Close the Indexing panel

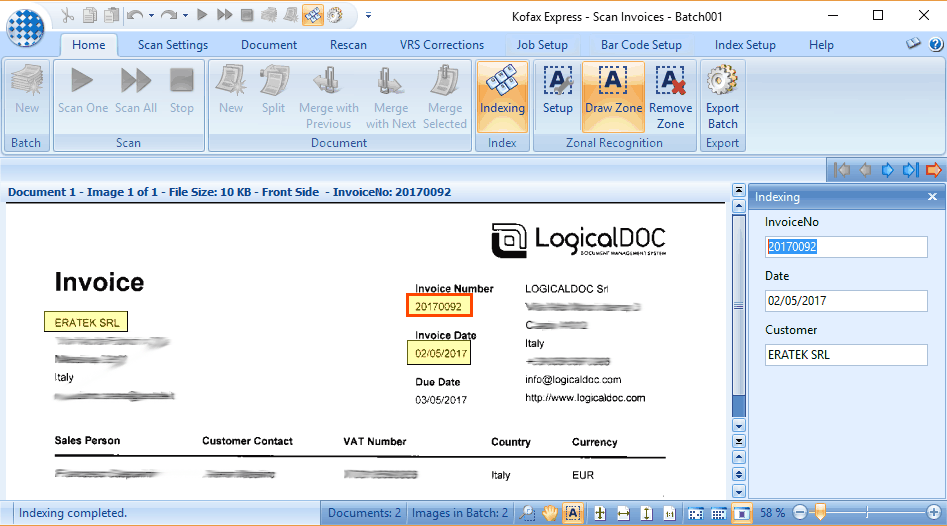pyautogui.click(x=933, y=197)
